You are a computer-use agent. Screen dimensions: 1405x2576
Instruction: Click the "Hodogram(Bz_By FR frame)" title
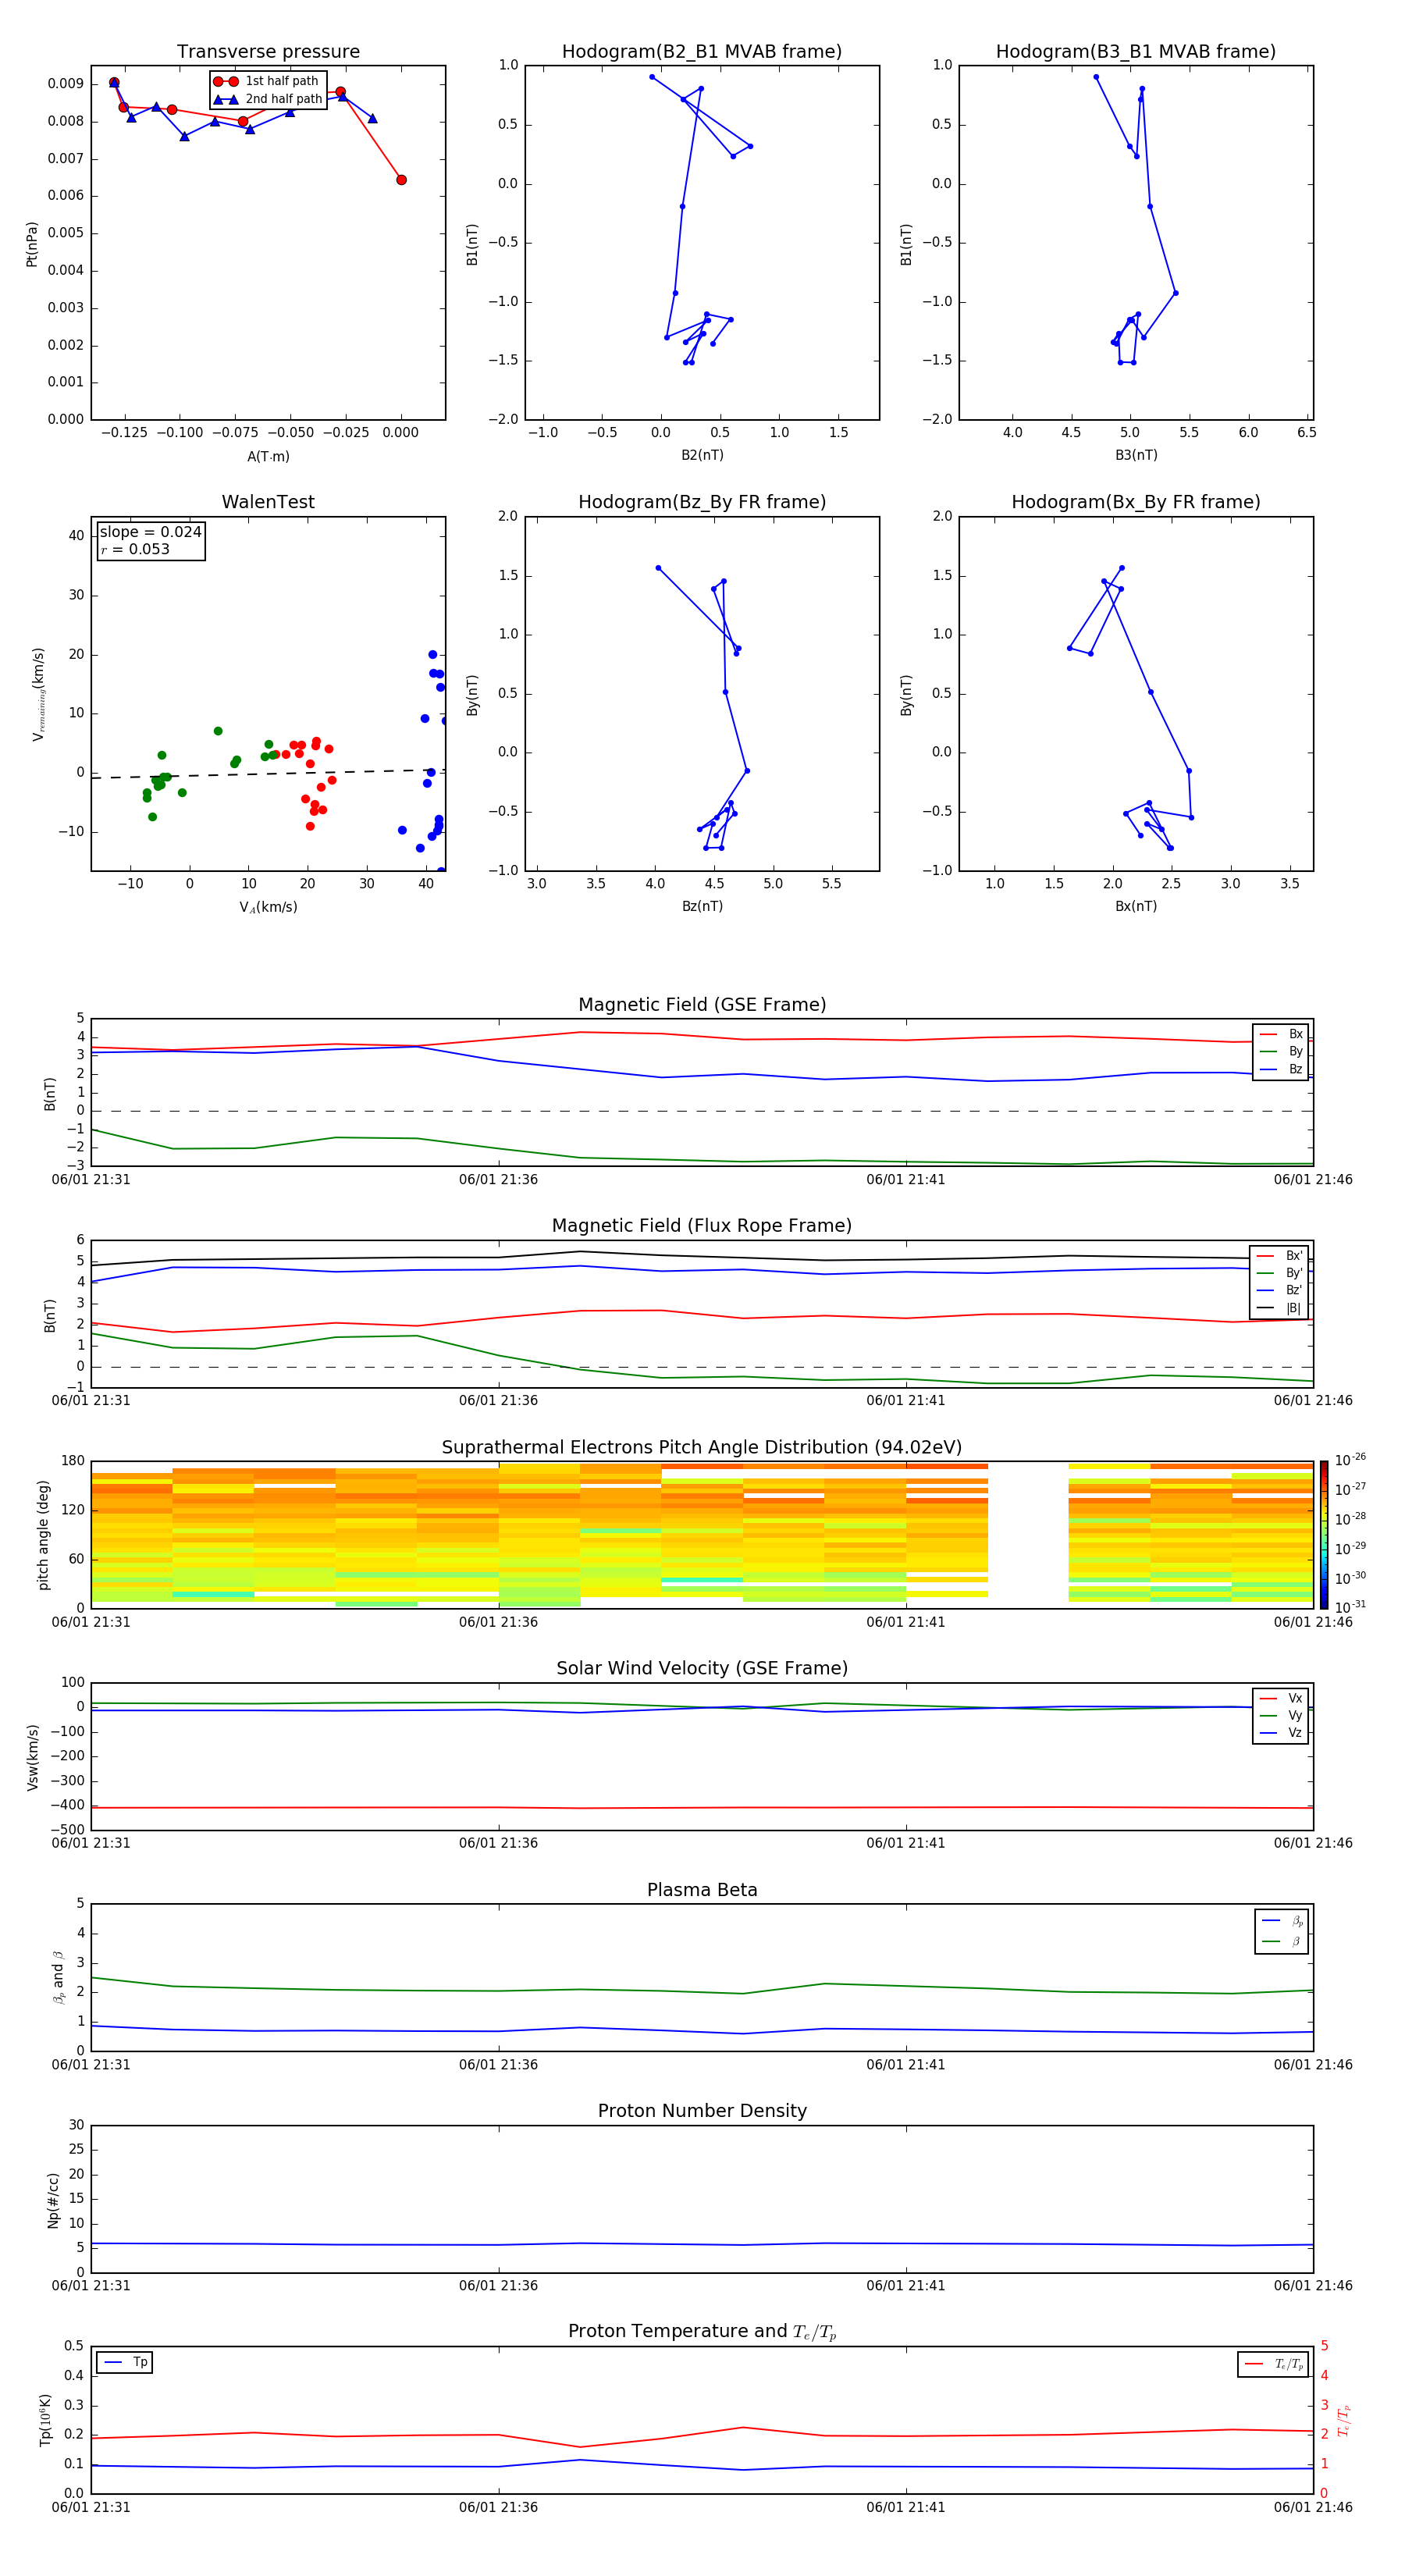(x=702, y=502)
